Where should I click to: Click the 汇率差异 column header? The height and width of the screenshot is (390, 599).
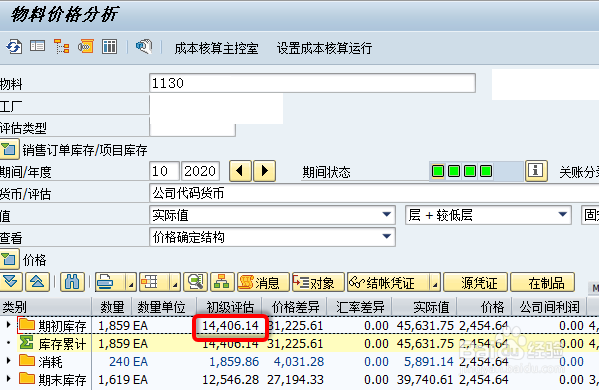pyautogui.click(x=359, y=307)
